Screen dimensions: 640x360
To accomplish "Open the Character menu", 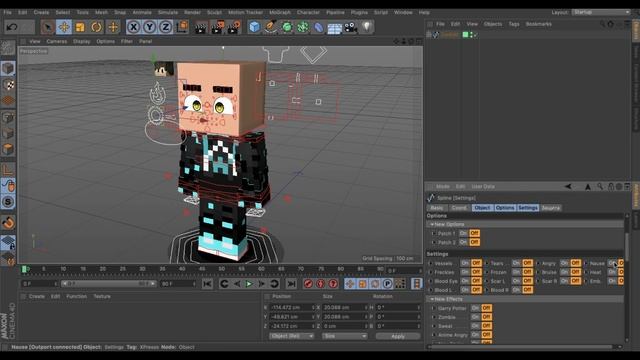I will 308,13.
